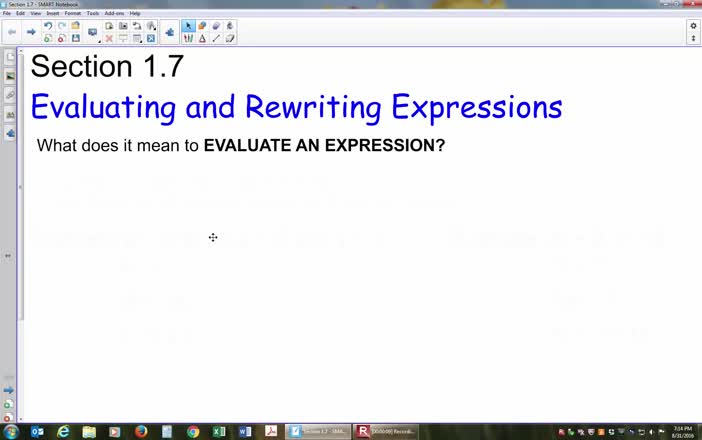Open the Add-ons menu
The image size is (702, 440).
114,13
